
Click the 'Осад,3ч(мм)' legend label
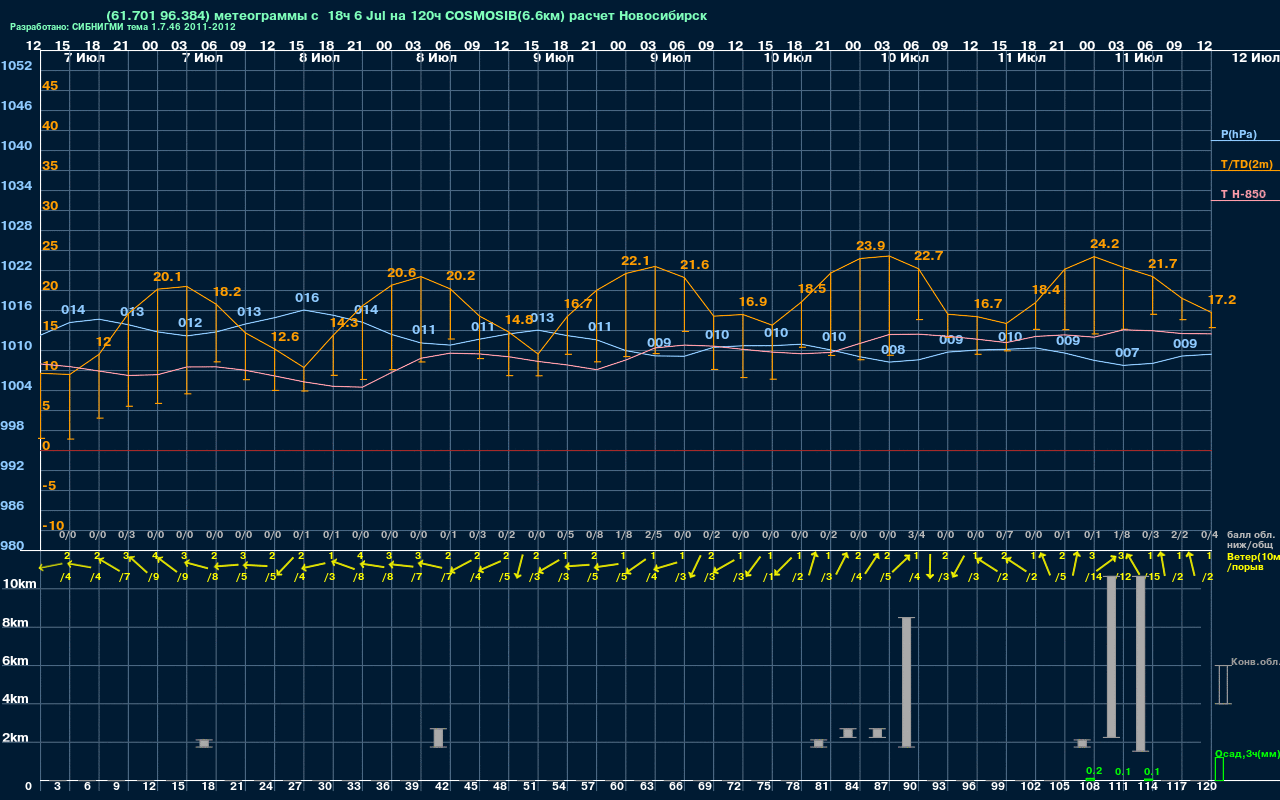(1246, 753)
